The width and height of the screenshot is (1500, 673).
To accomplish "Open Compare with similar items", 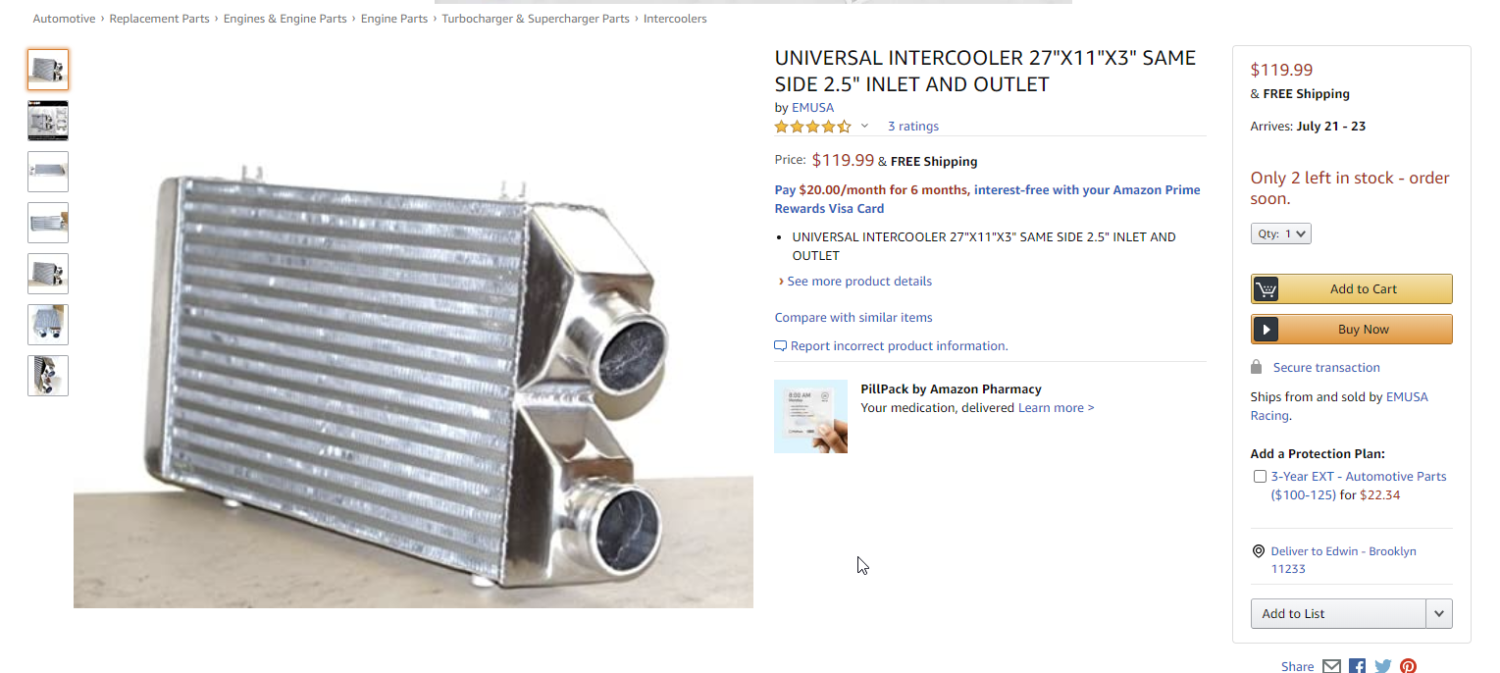I will point(854,317).
